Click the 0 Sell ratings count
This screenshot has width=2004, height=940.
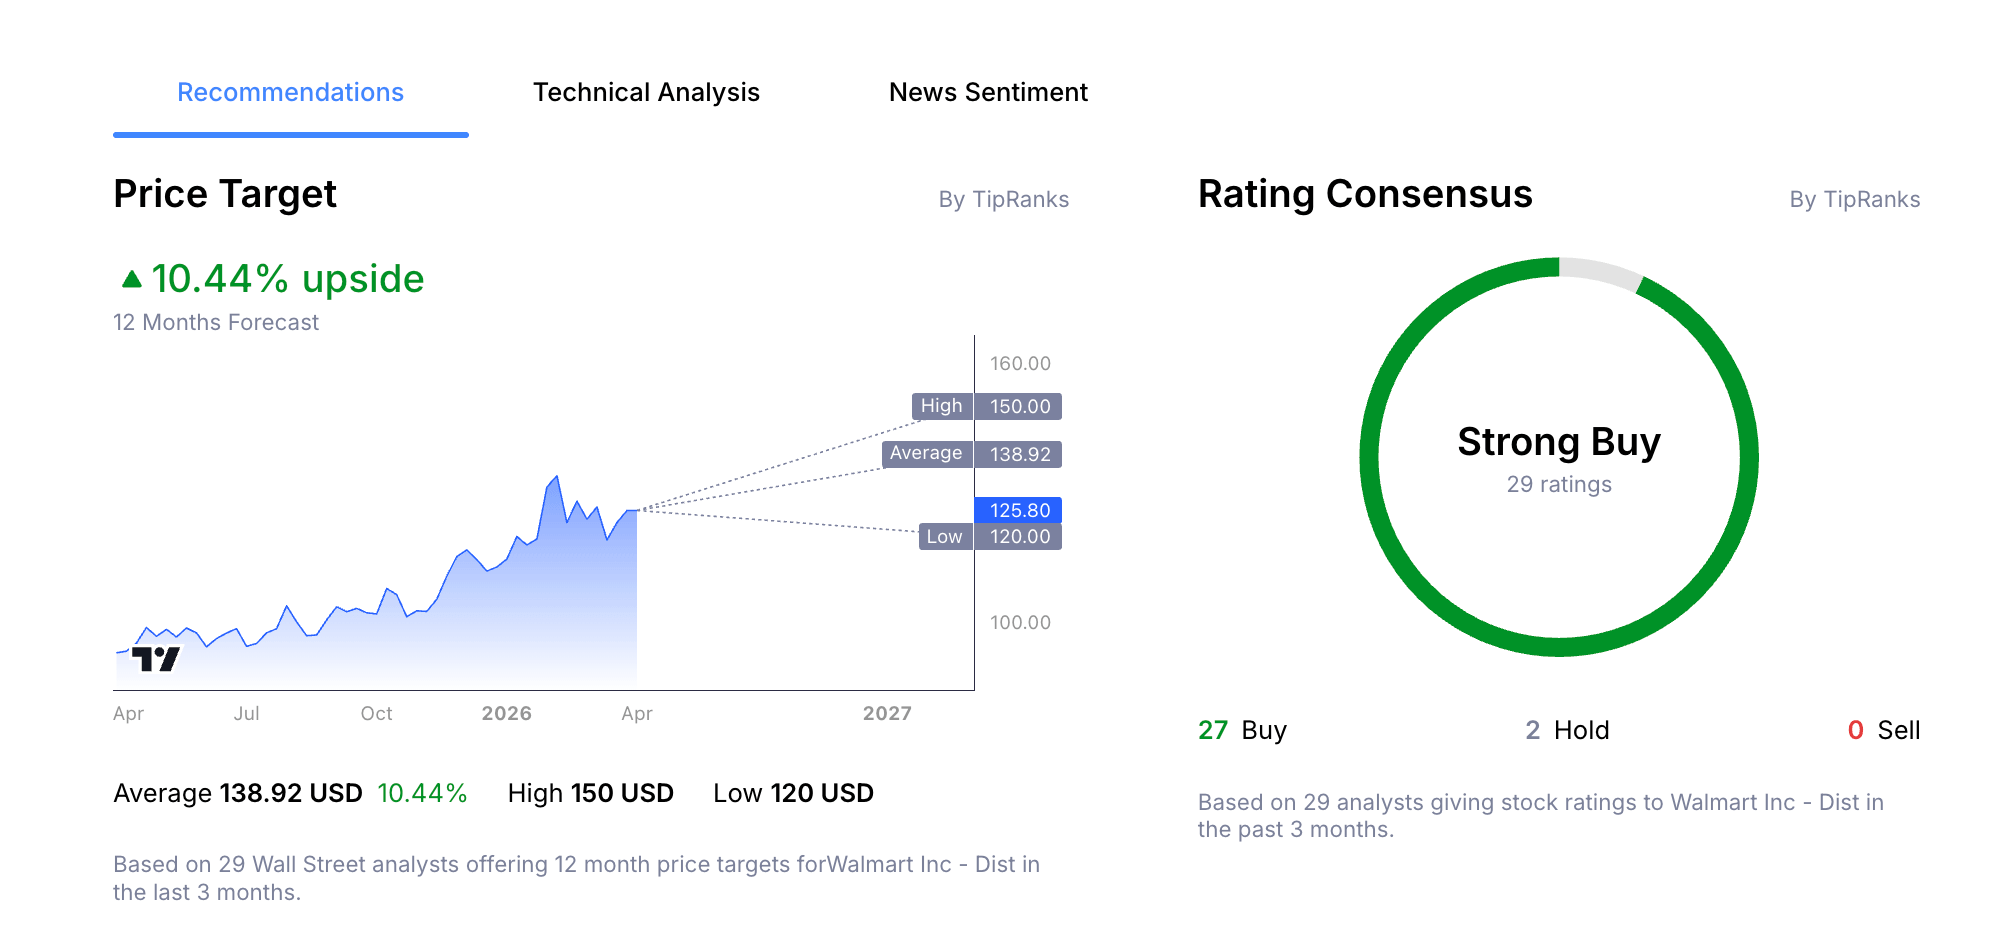1885,730
